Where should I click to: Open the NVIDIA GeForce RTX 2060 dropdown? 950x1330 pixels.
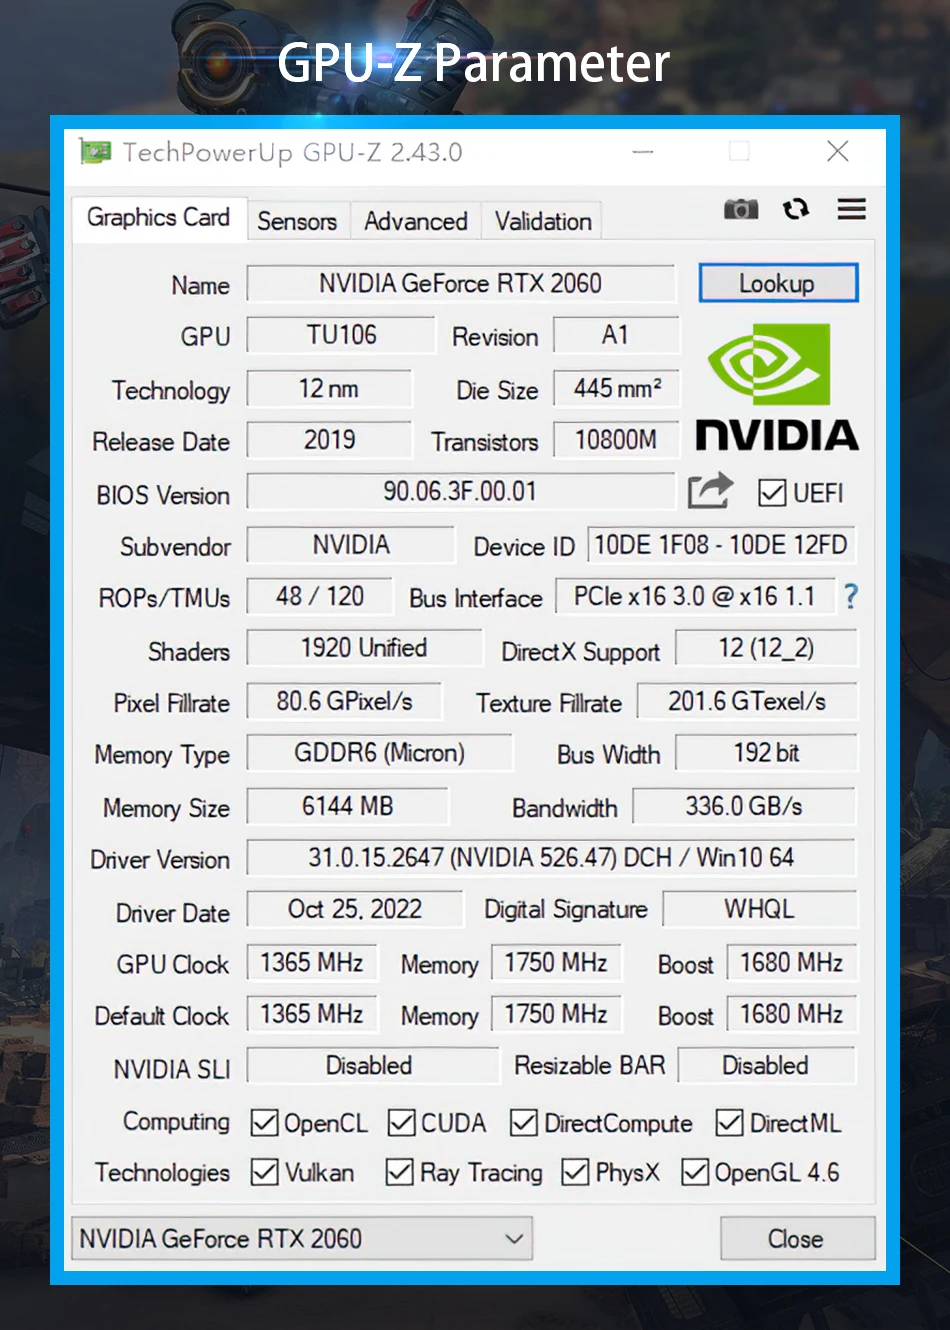301,1239
